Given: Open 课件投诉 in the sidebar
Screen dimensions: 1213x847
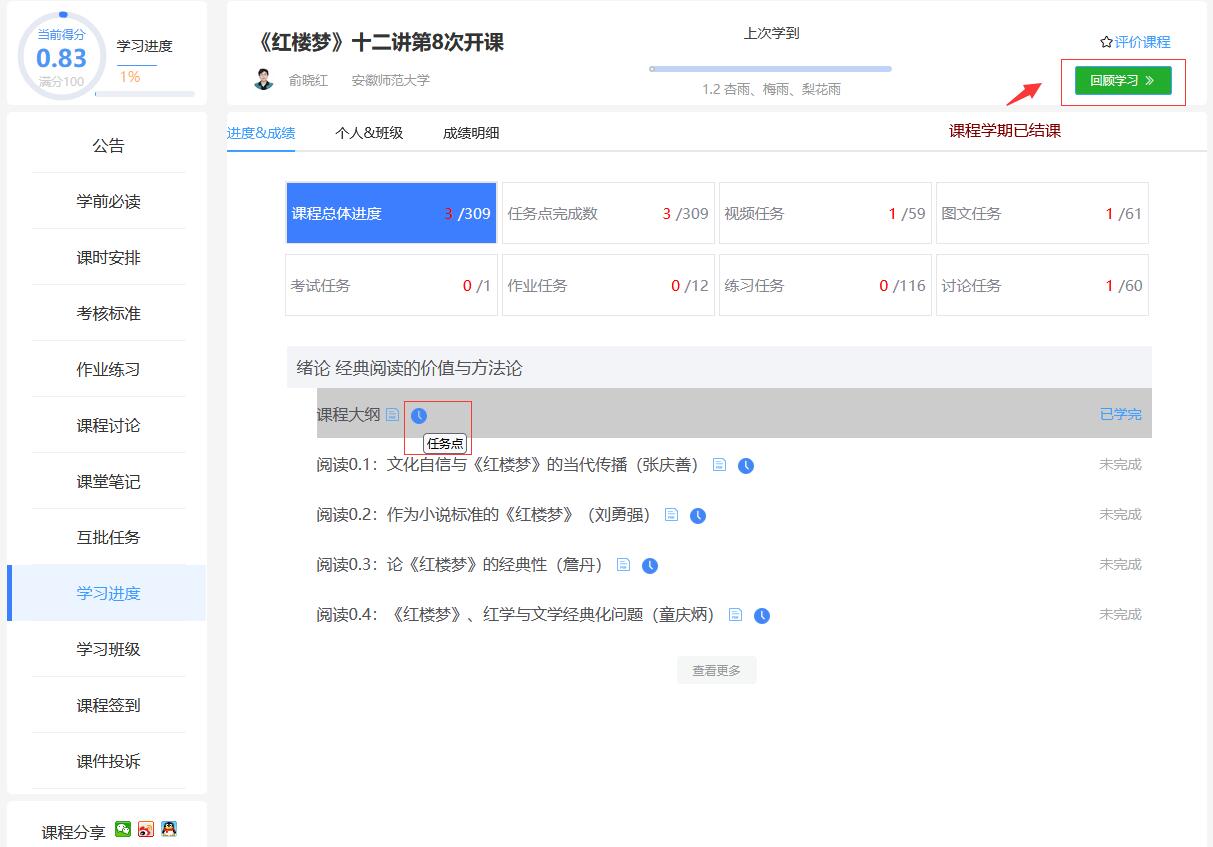Looking at the screenshot, I should tap(108, 761).
